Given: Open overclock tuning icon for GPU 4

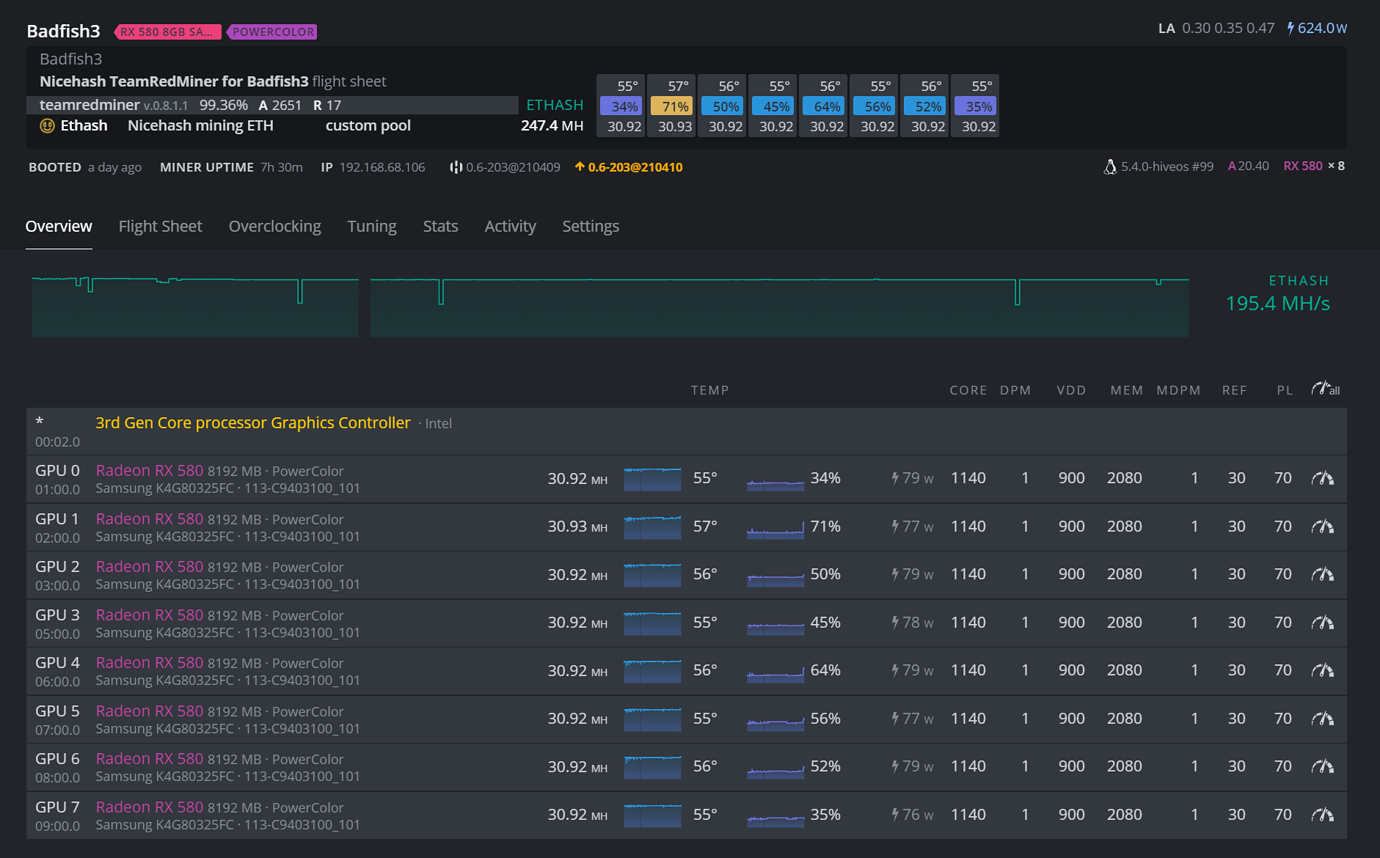Looking at the screenshot, I should (1322, 670).
